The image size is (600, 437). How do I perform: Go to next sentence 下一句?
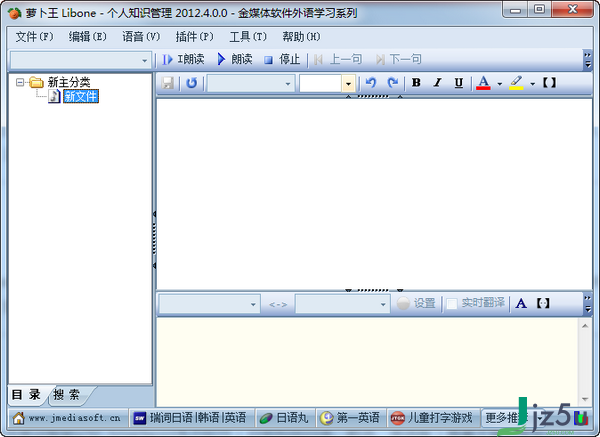click(x=399, y=59)
